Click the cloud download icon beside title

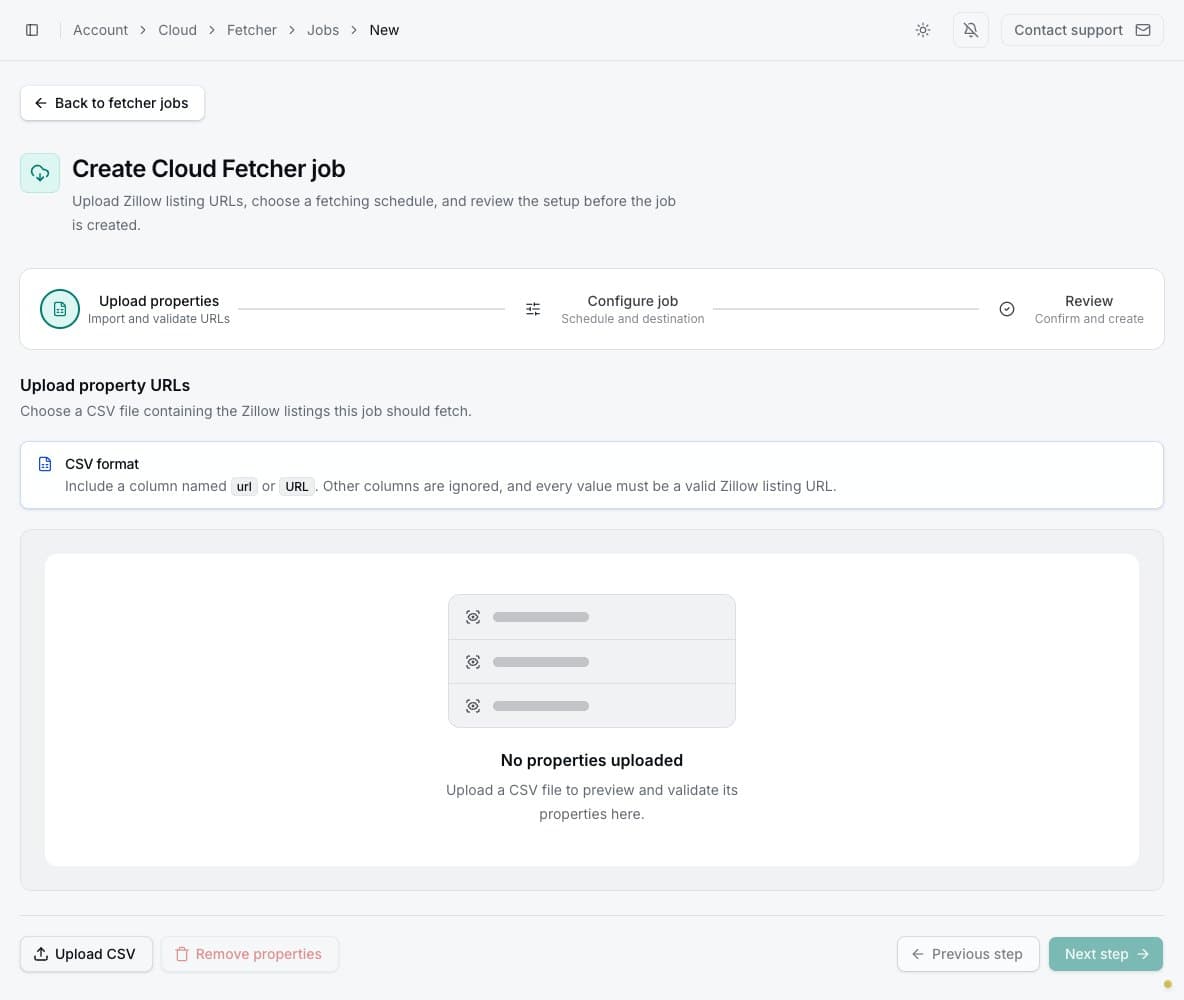(40, 173)
